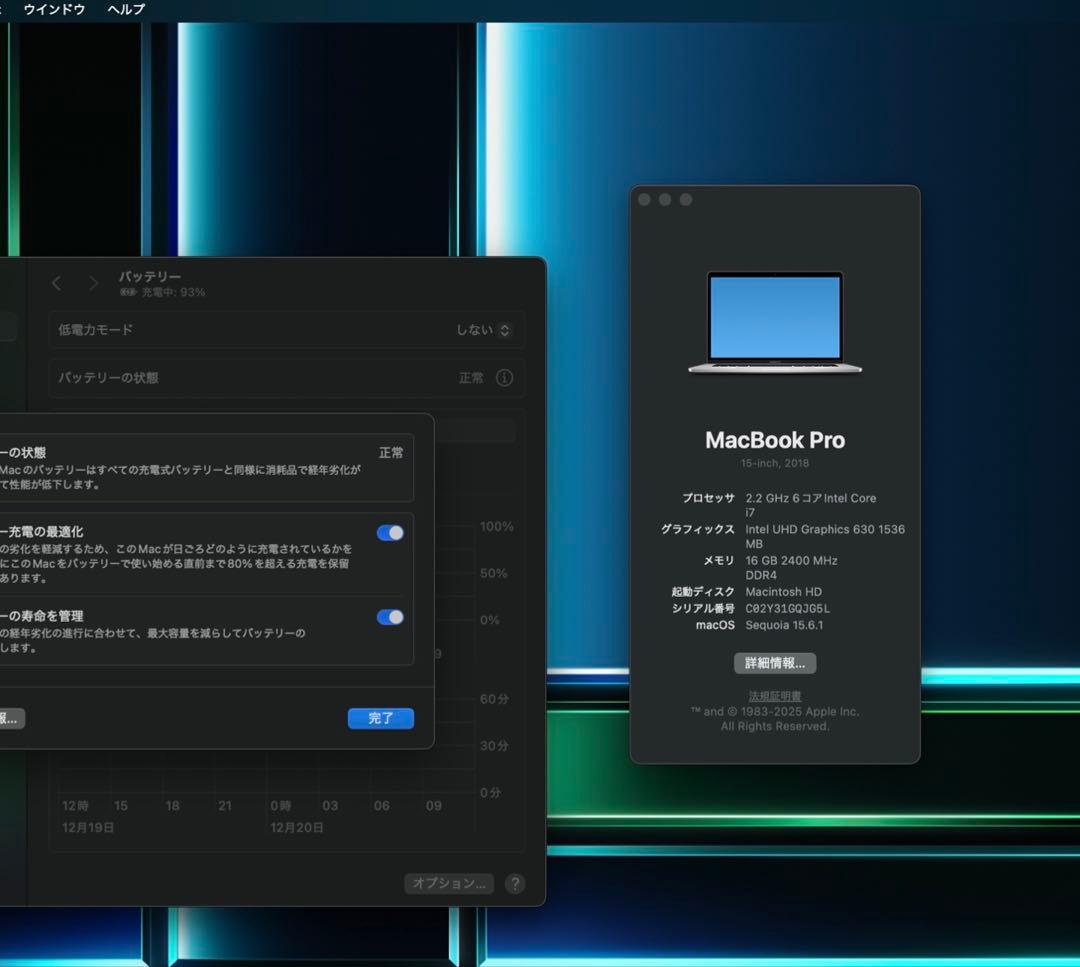Select the 12月20日 timeline label
This screenshot has height=967, width=1080.
click(x=295, y=827)
